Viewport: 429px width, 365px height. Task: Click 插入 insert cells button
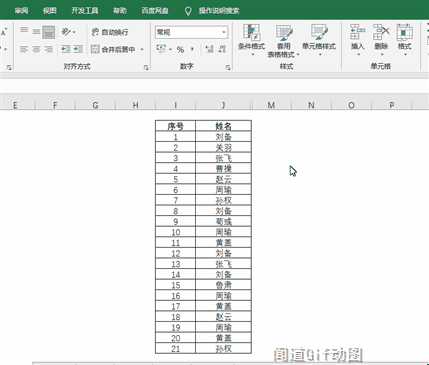tap(357, 40)
